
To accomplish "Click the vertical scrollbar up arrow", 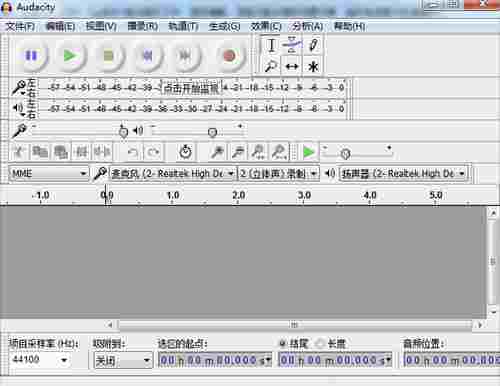I will click(493, 213).
